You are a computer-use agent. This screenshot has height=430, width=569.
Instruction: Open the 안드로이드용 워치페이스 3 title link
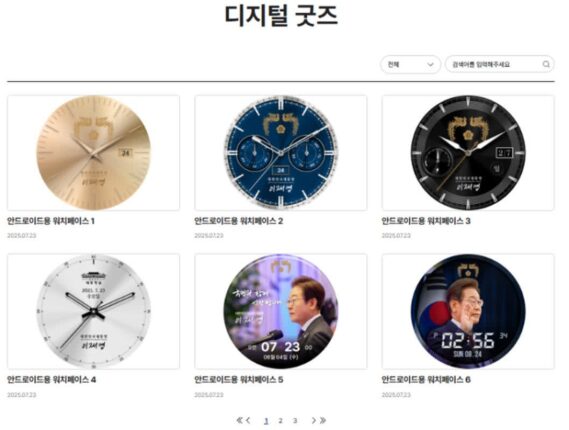(x=426, y=221)
